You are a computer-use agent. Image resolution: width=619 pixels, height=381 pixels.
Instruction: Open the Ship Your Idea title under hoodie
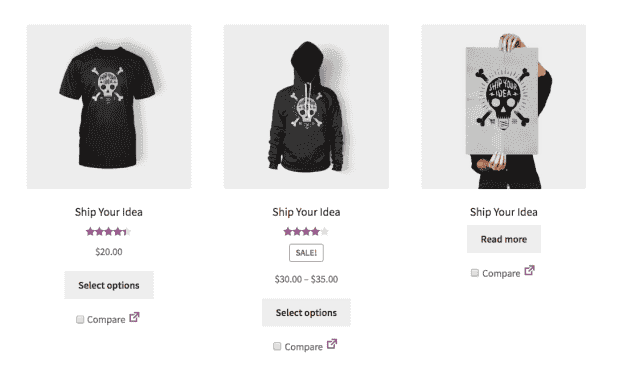coord(306,212)
